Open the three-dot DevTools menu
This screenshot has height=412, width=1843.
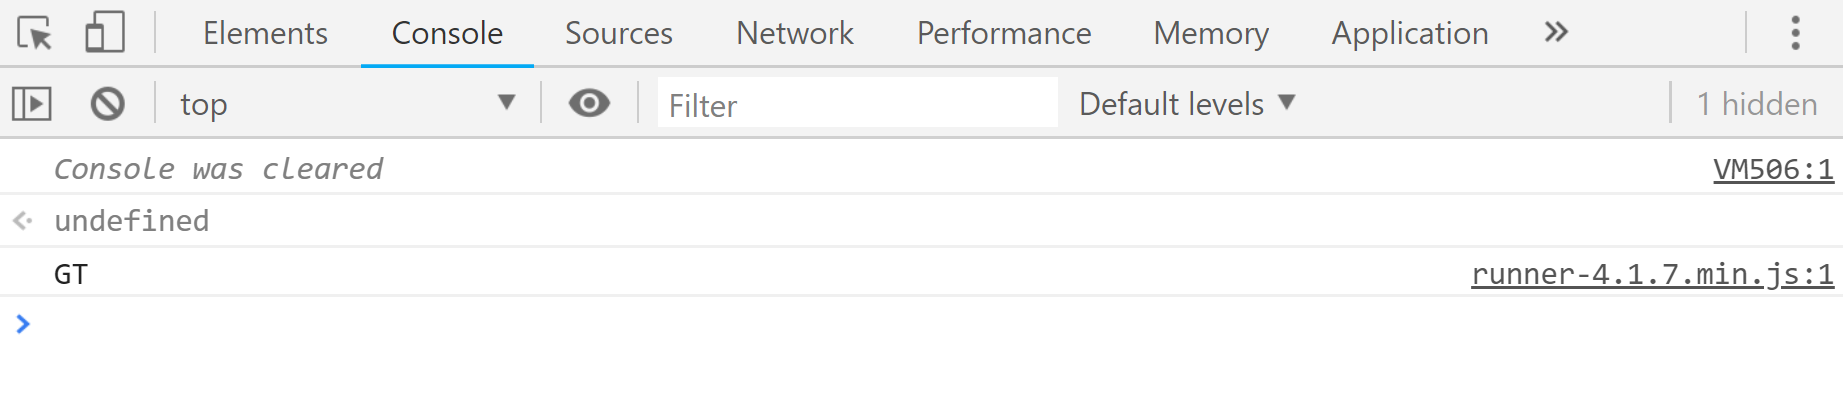1796,33
